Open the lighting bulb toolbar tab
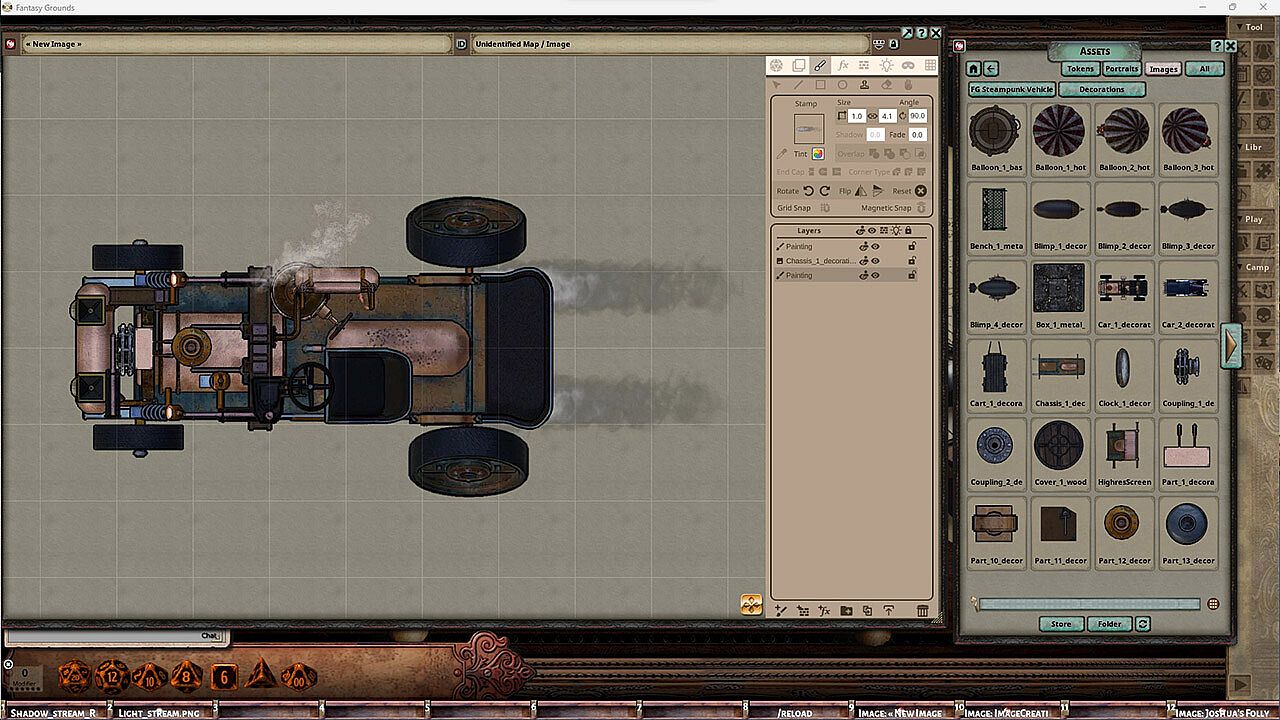This screenshot has width=1280, height=720. tap(886, 65)
